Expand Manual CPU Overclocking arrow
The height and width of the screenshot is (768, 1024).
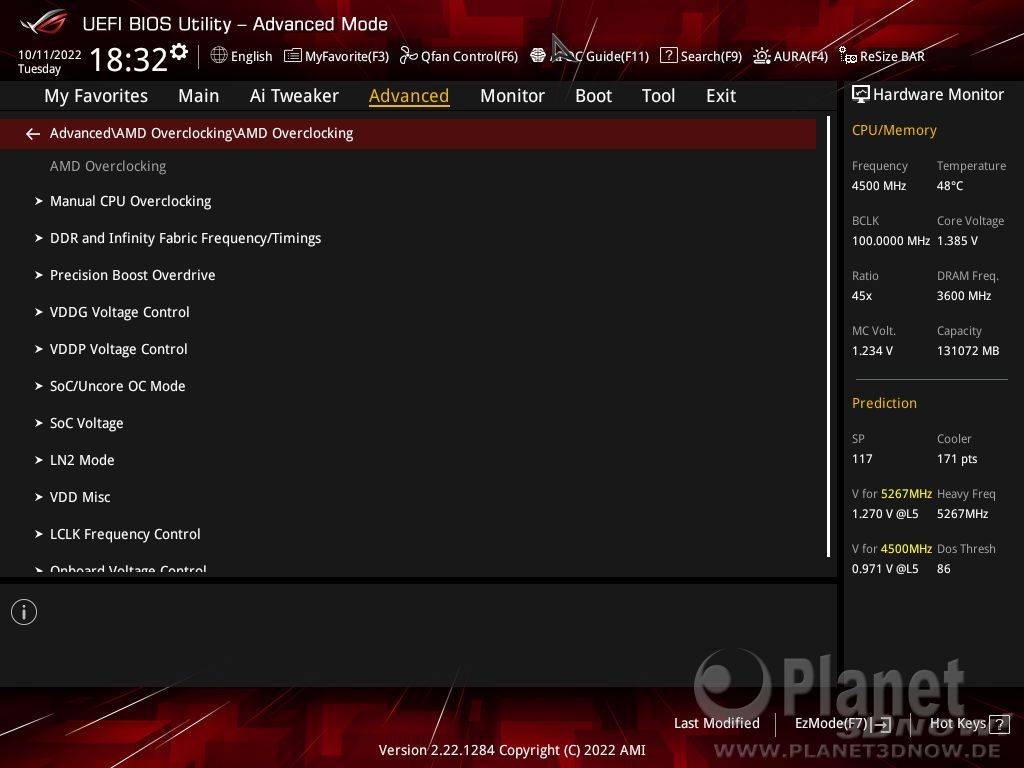pos(39,201)
